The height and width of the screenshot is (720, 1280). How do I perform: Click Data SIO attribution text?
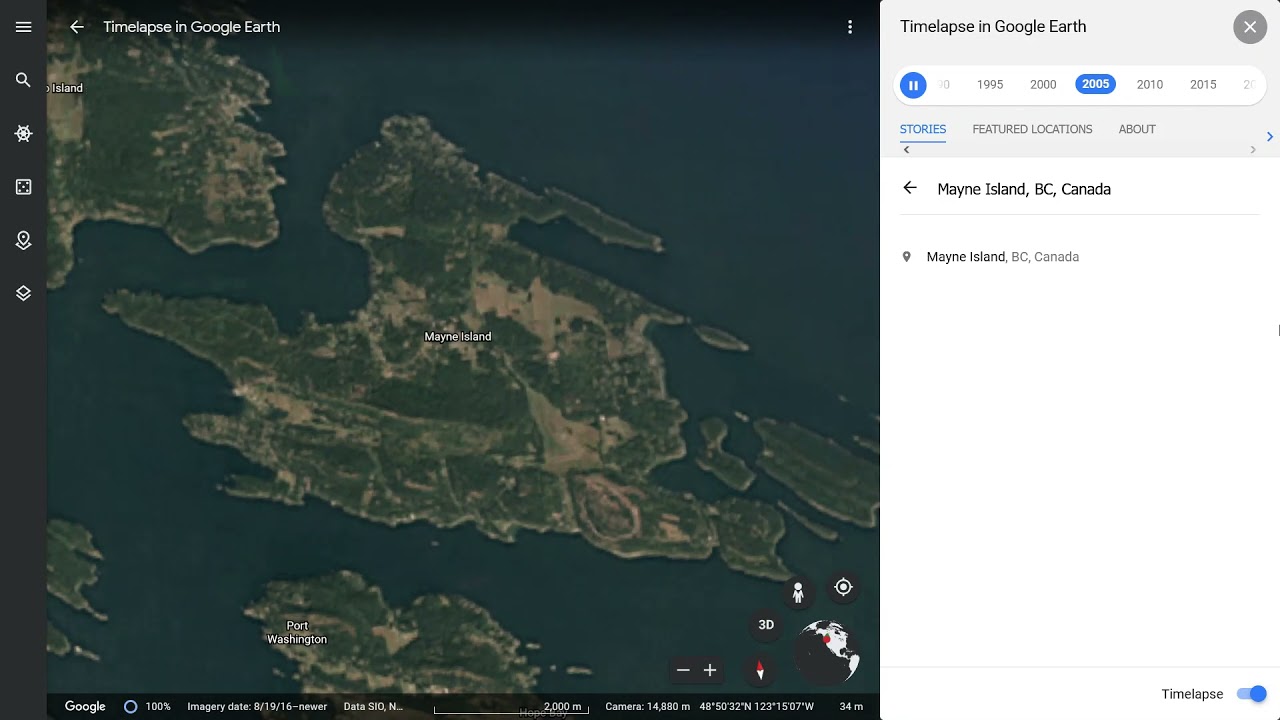(373, 706)
